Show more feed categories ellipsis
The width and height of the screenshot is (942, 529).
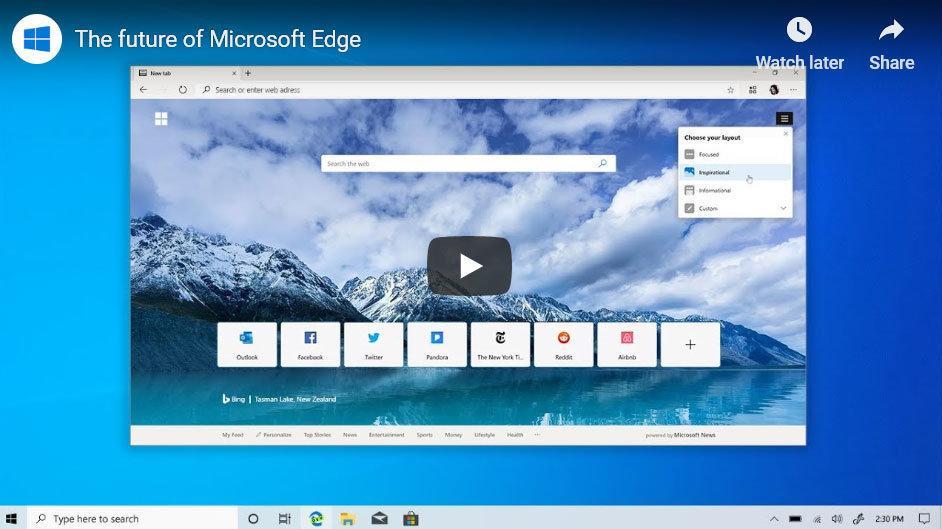537,435
